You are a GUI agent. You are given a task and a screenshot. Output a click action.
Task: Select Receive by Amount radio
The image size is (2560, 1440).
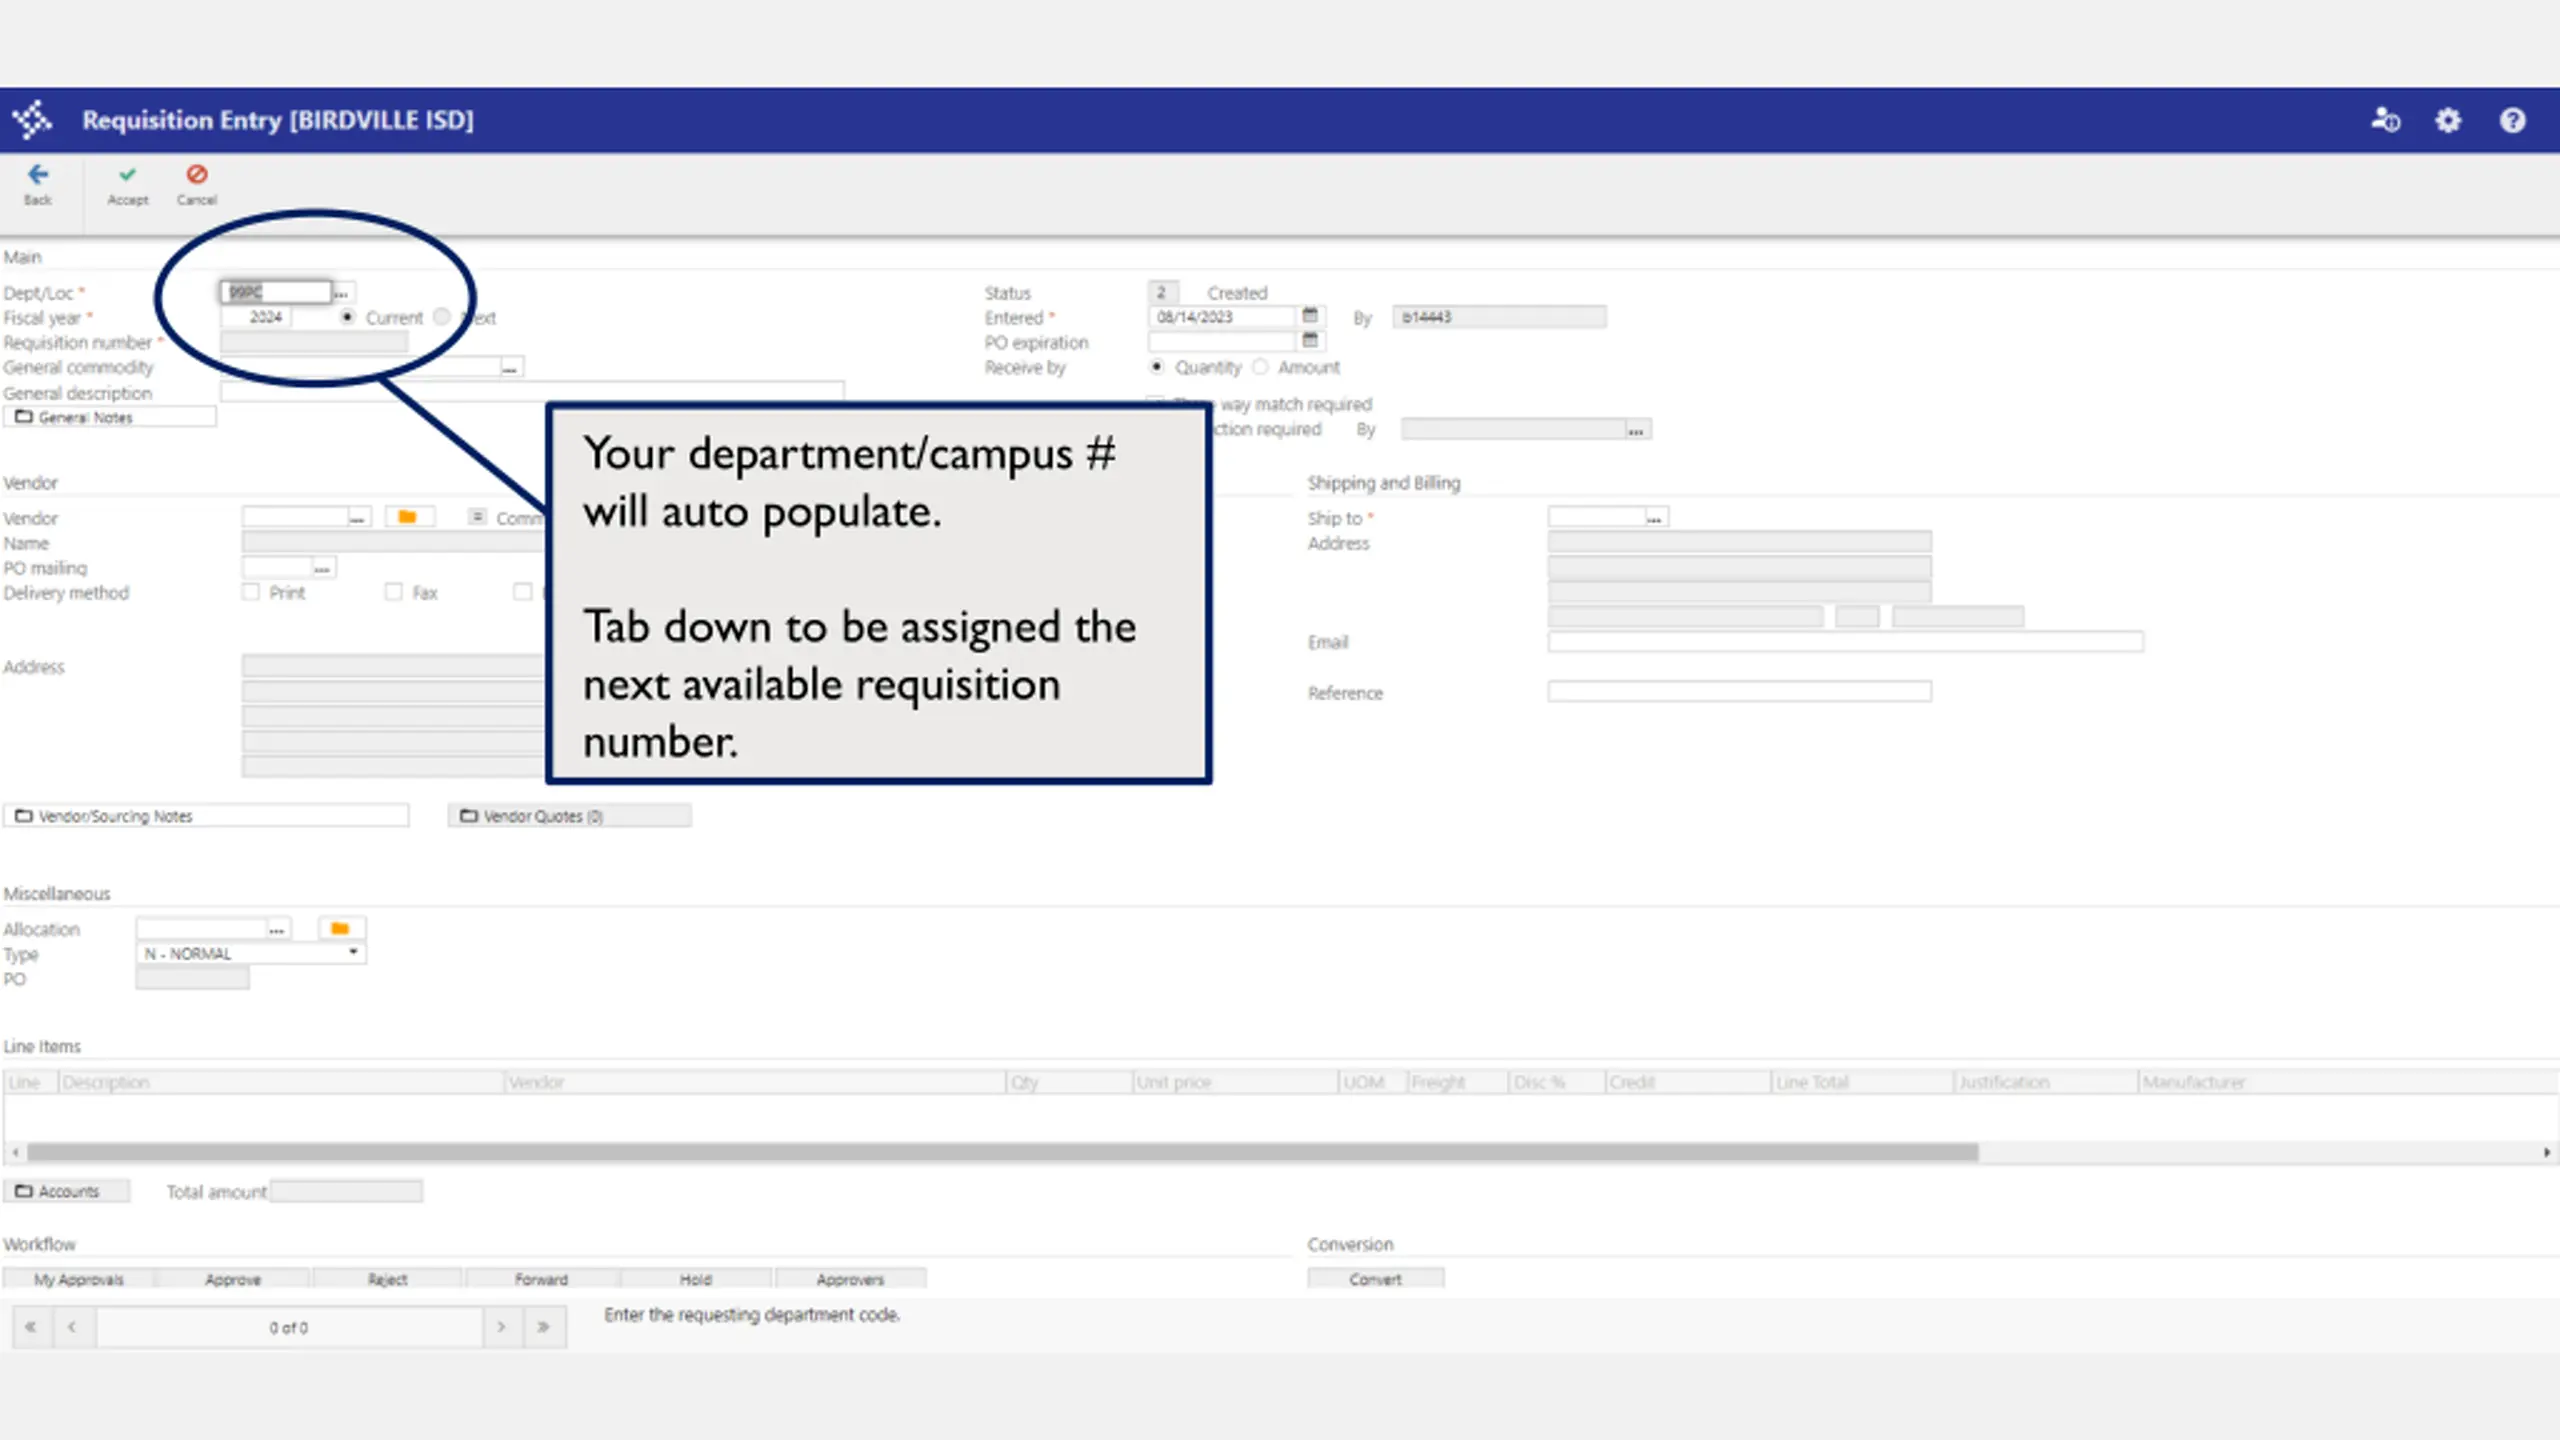1261,367
